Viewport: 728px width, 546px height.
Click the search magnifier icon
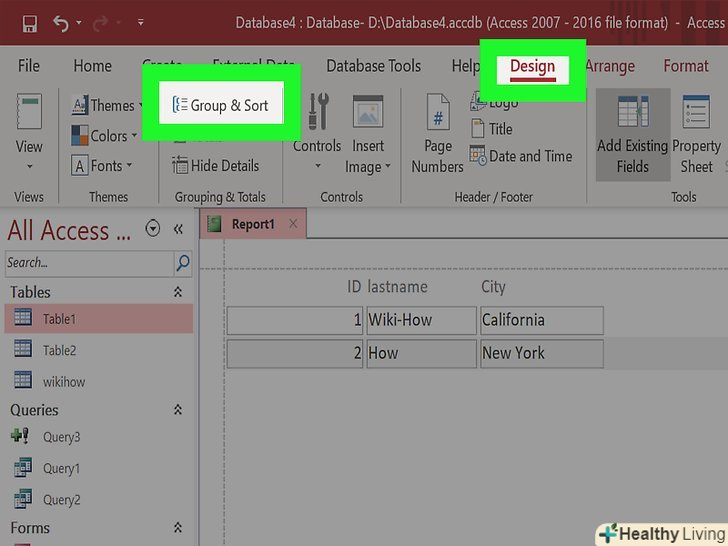(183, 263)
